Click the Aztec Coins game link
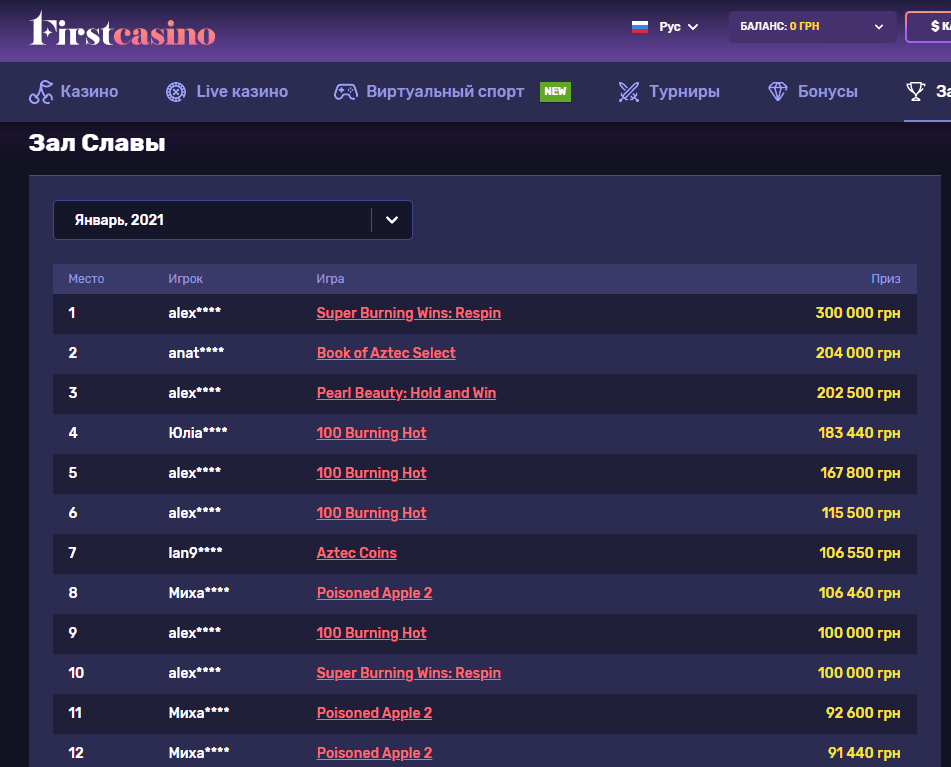 [357, 553]
